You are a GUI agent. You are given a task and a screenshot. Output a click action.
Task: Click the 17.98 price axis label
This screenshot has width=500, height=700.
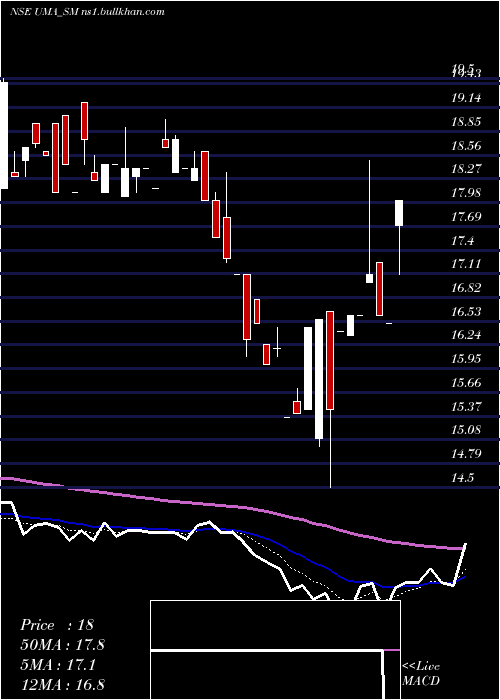point(466,193)
